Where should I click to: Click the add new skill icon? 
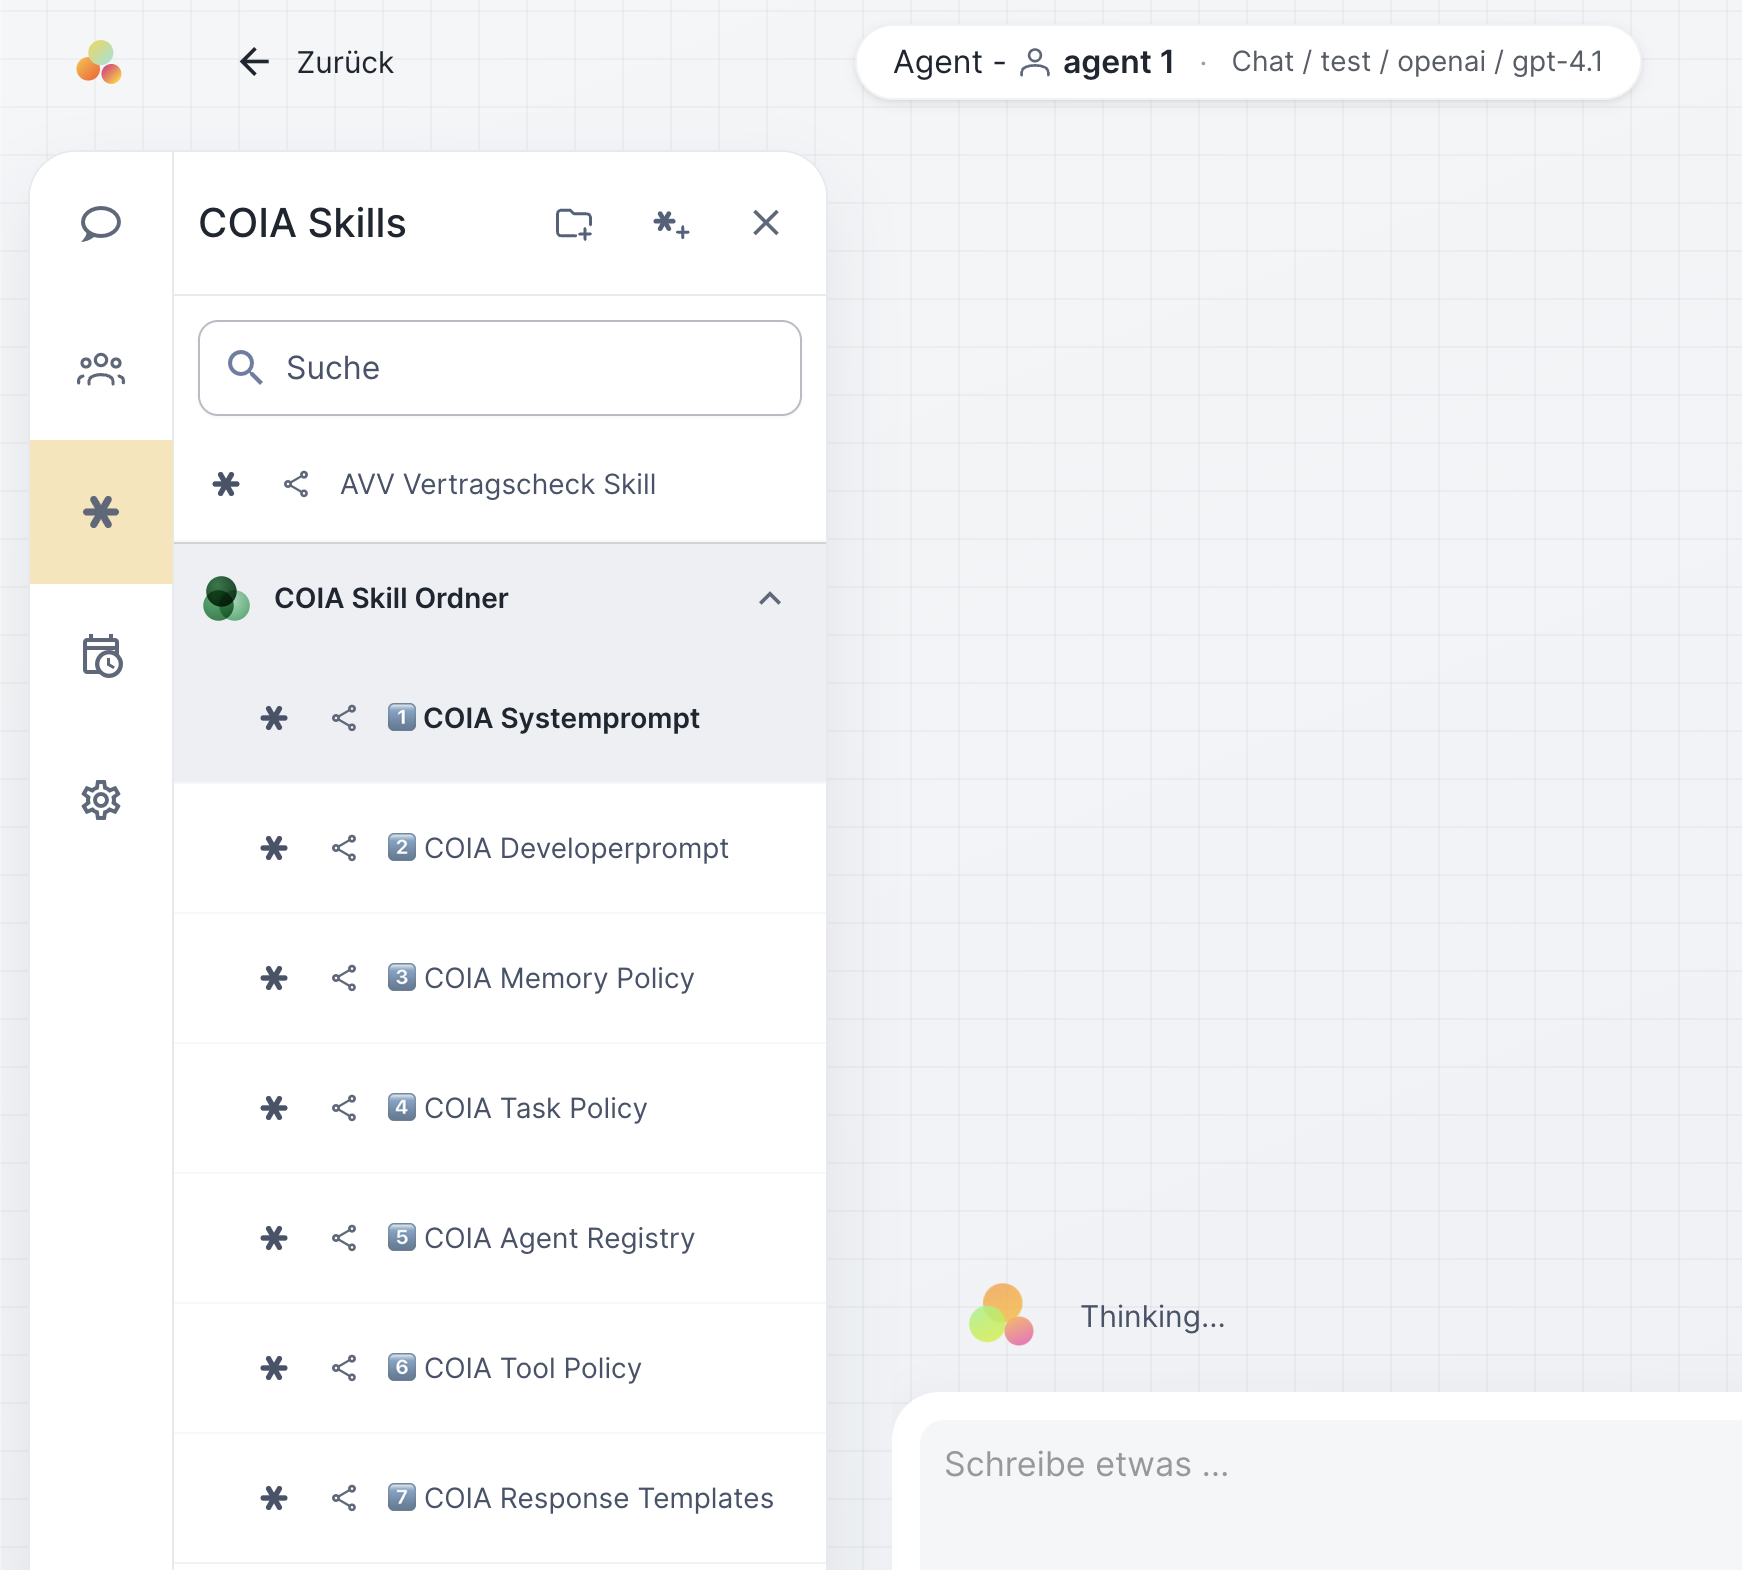671,223
